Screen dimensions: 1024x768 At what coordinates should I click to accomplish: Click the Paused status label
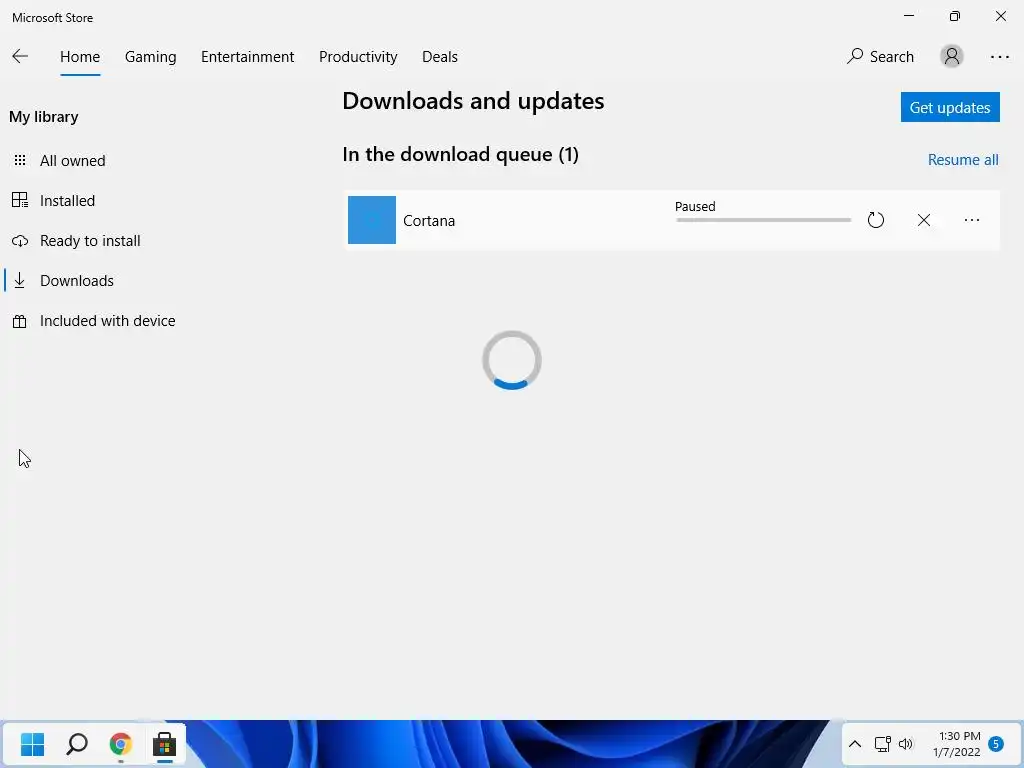pos(695,206)
